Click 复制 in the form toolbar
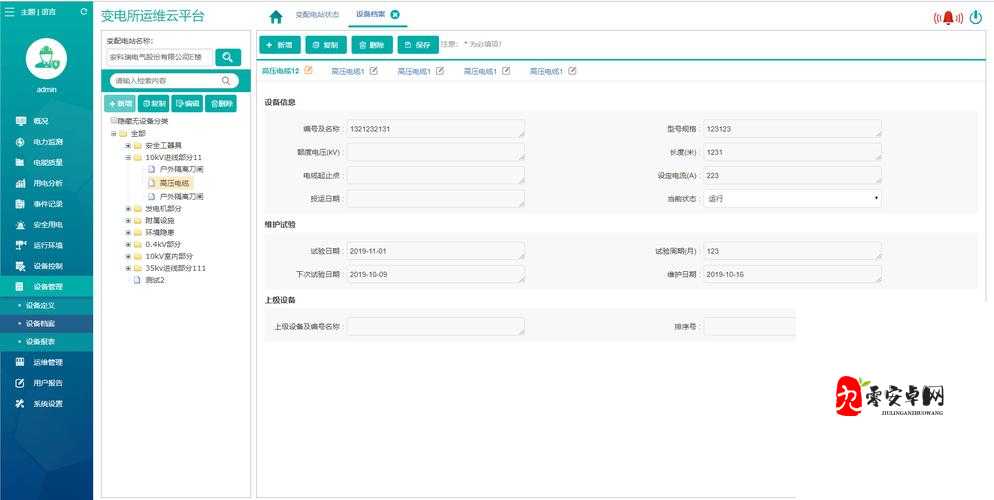This screenshot has width=994, height=500. click(326, 45)
